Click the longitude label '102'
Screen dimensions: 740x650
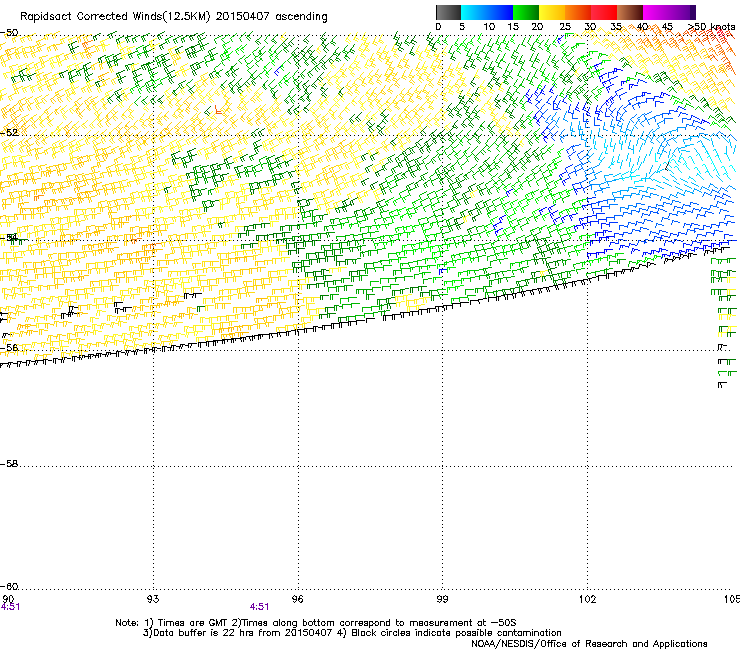pyautogui.click(x=587, y=599)
